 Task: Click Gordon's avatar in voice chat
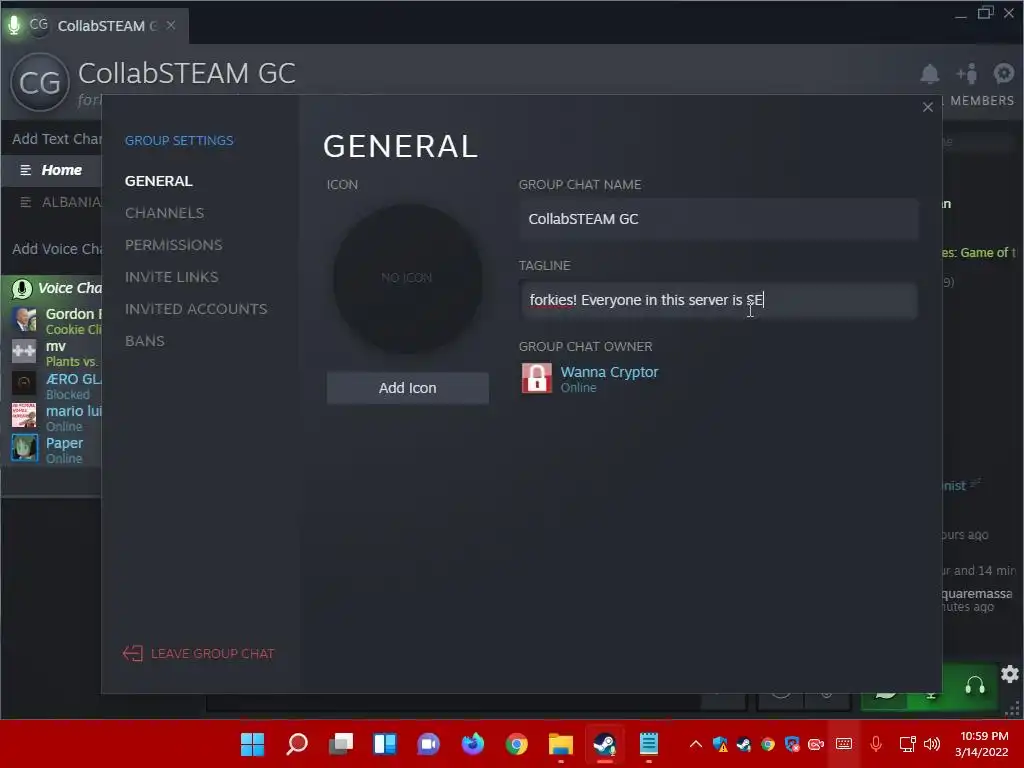pyautogui.click(x=24, y=320)
